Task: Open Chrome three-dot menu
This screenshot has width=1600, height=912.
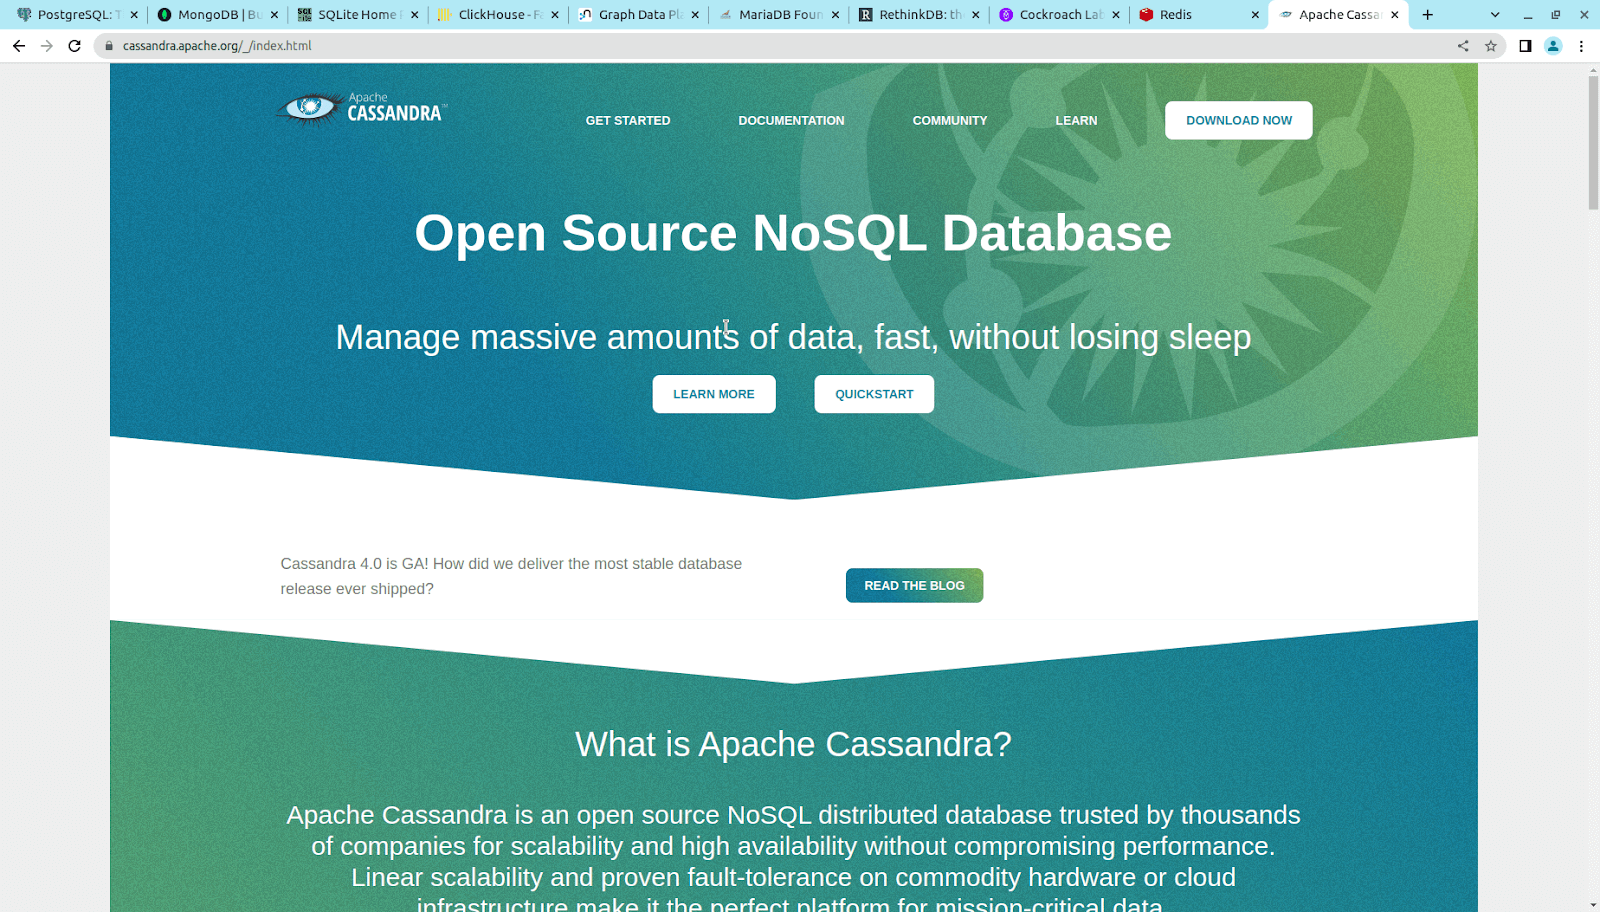Action: point(1581,46)
